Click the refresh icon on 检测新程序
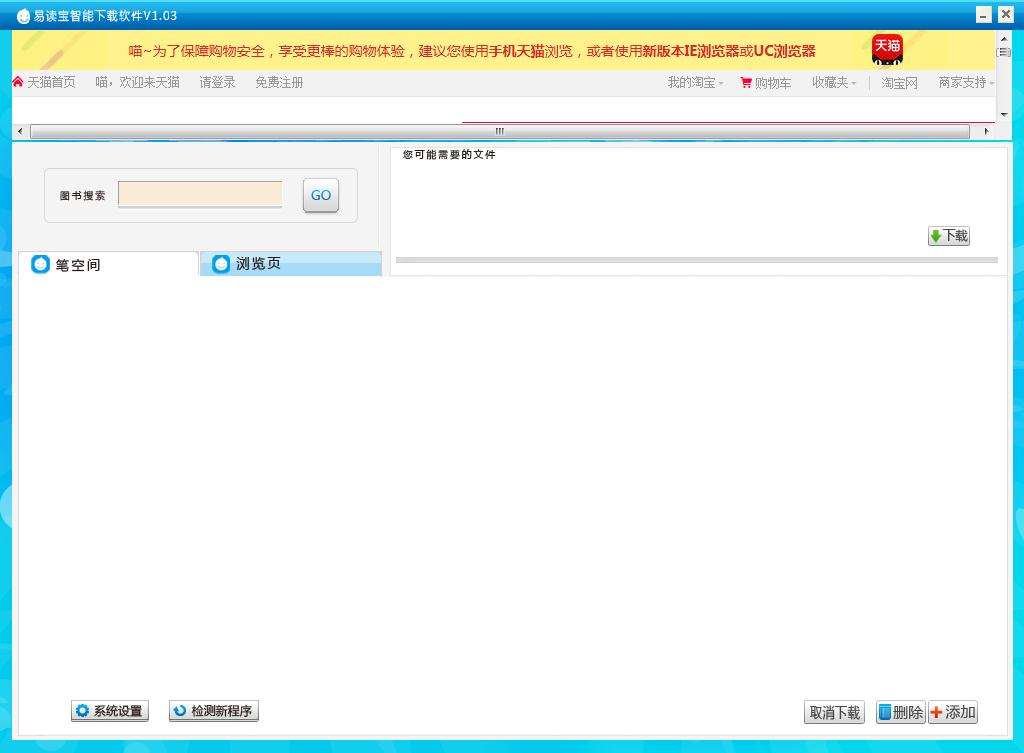The image size is (1024, 753). (180, 711)
